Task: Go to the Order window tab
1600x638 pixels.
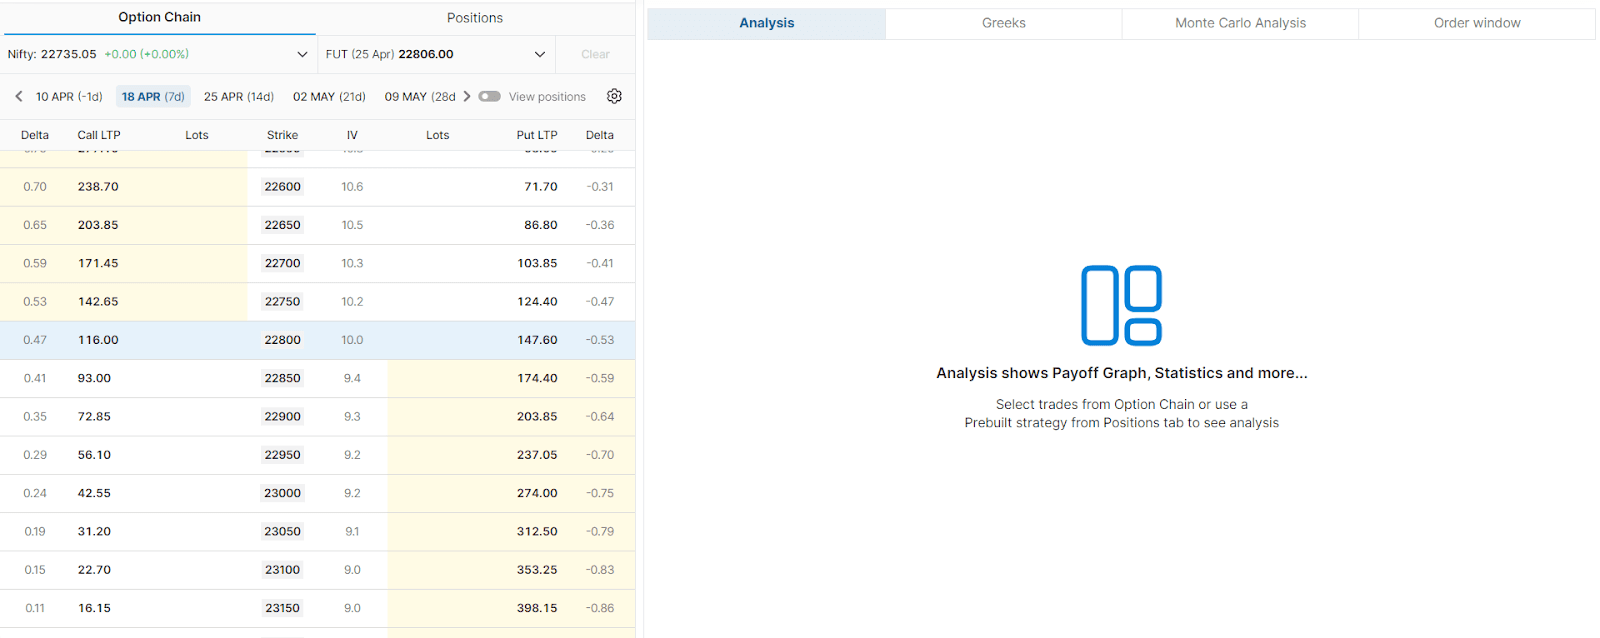Action: [1476, 23]
